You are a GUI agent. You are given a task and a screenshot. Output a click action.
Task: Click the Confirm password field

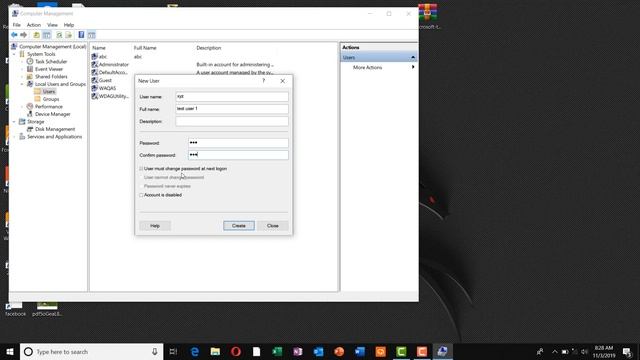click(238, 155)
